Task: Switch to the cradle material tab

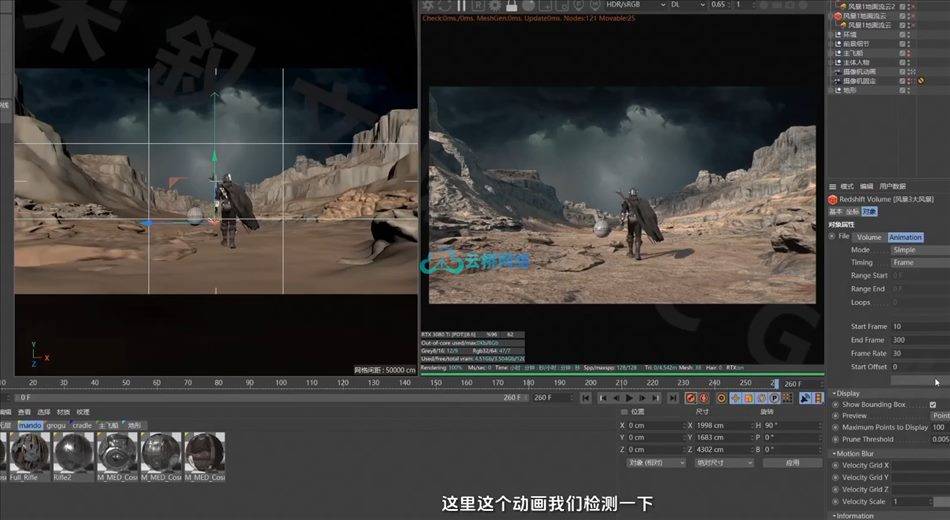Action: [x=82, y=425]
